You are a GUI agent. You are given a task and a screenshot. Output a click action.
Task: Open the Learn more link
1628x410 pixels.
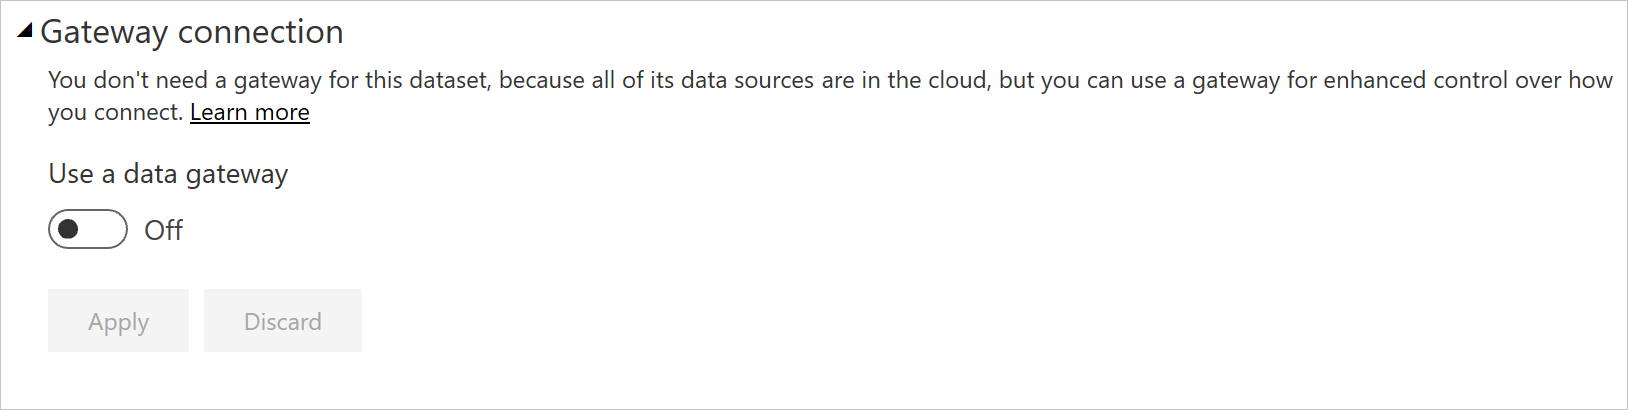(250, 112)
